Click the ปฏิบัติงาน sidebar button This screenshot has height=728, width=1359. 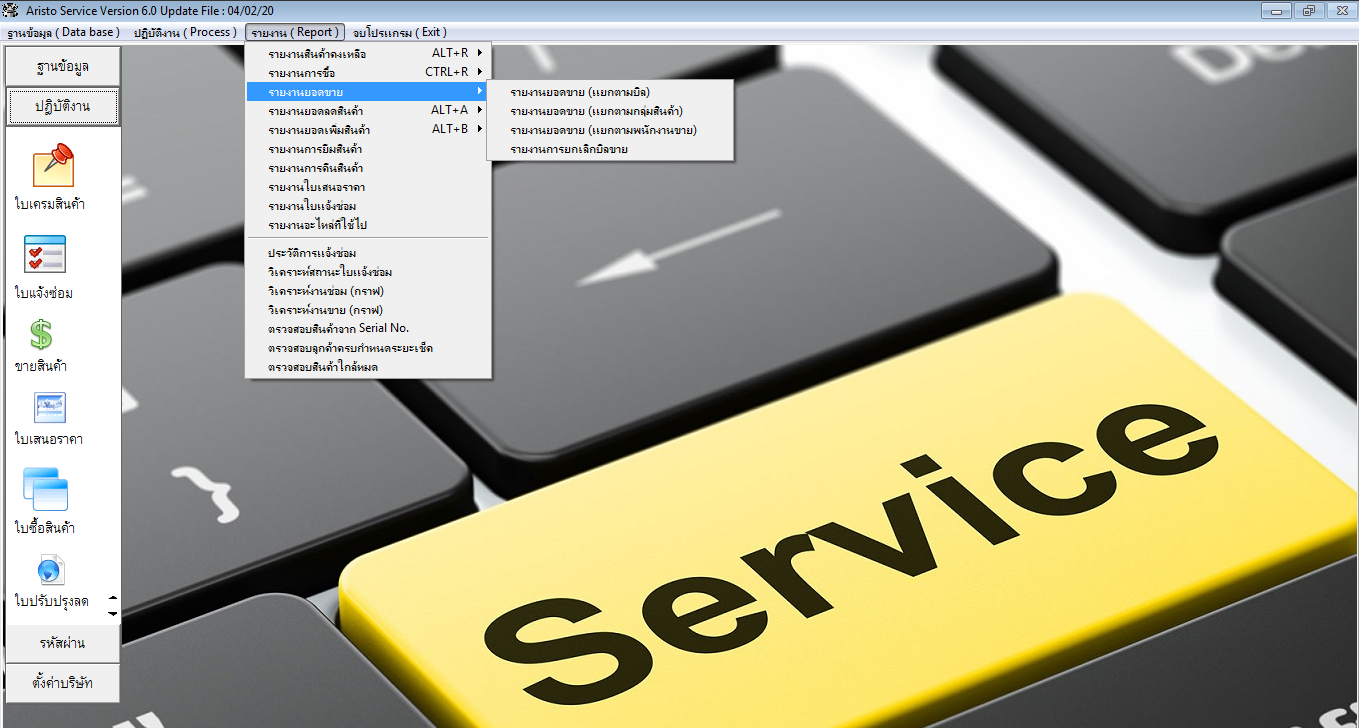tap(63, 106)
